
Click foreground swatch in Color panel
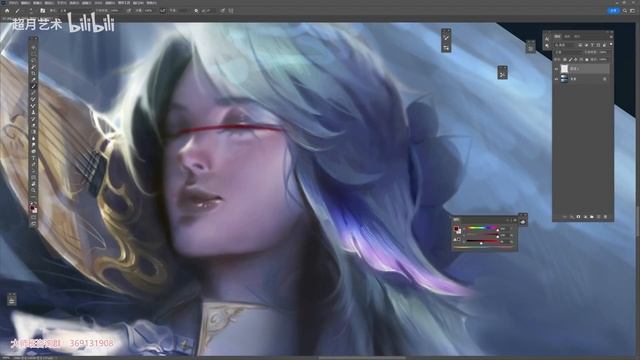click(456, 229)
